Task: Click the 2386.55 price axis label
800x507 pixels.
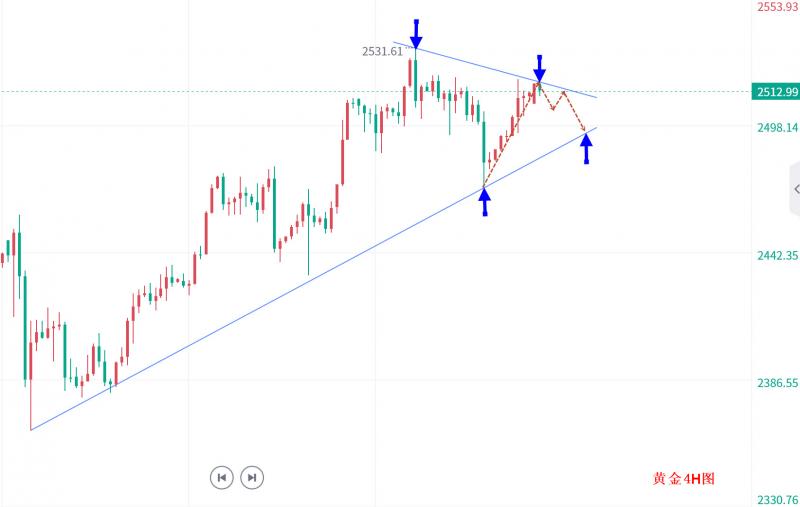Action: point(777,383)
